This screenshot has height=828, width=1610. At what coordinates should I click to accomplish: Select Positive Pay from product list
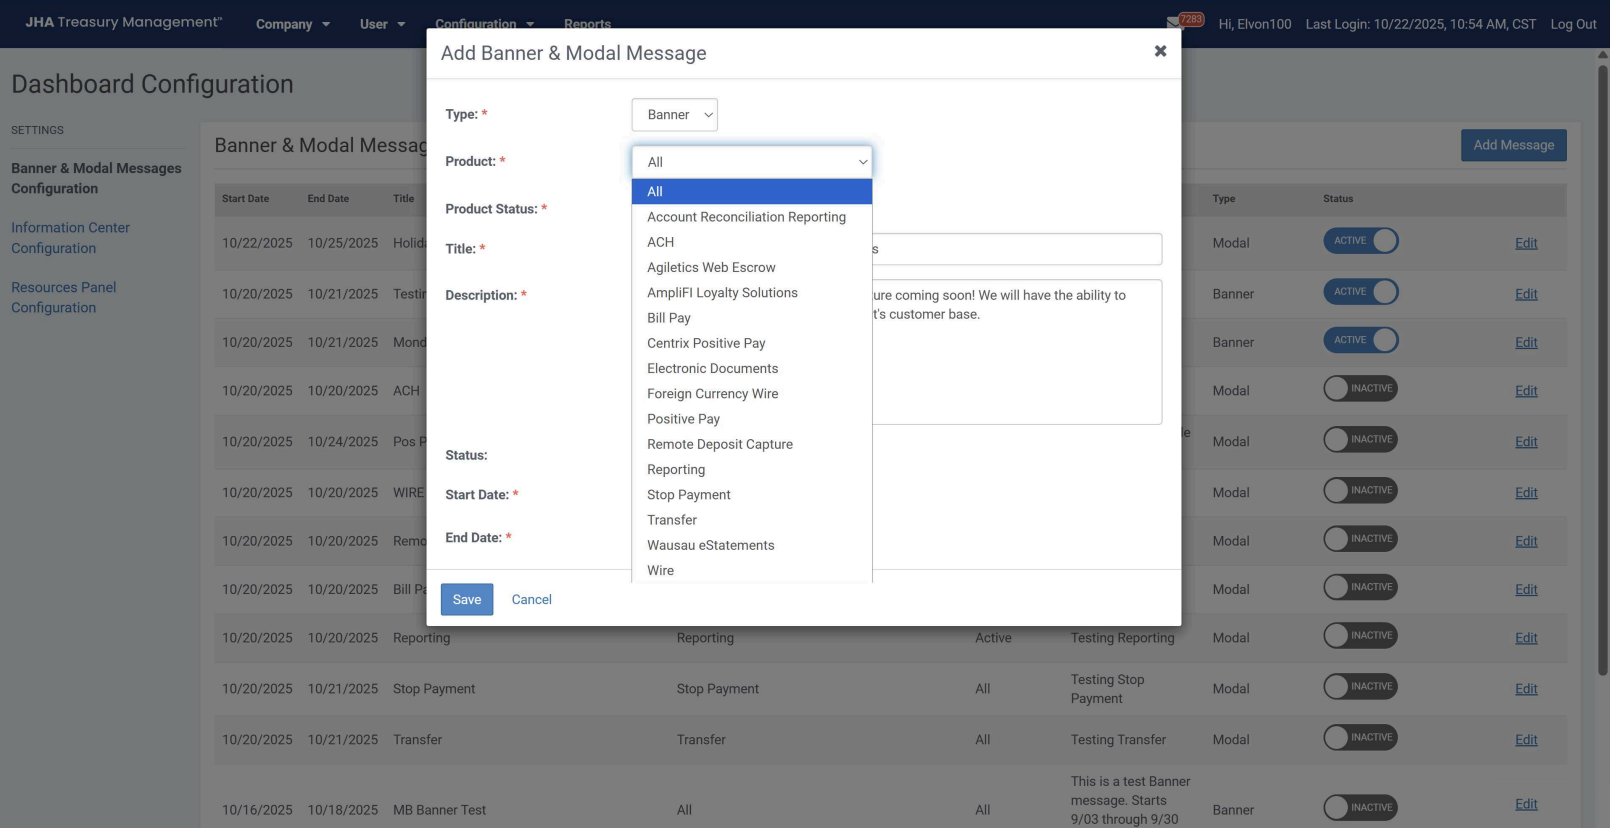(x=683, y=419)
